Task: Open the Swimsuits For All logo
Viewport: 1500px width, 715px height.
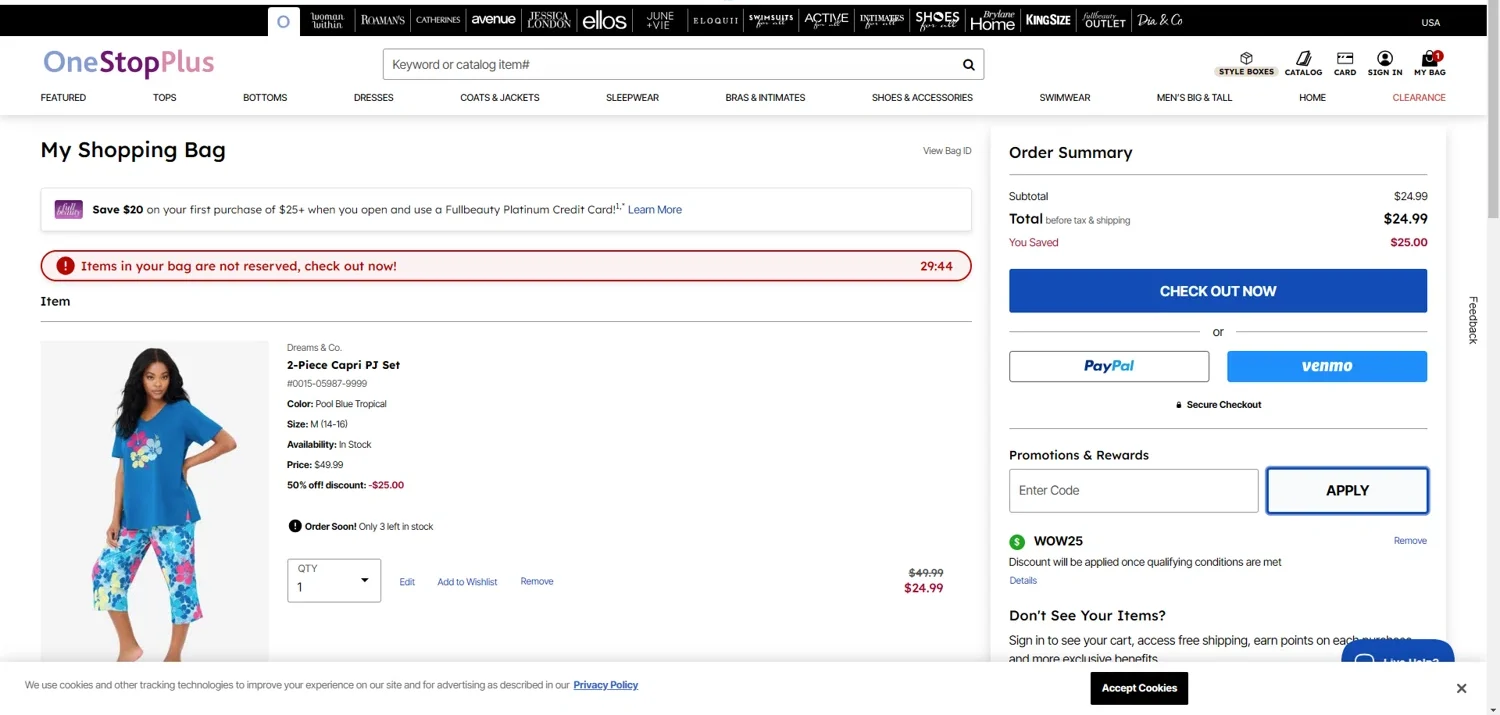Action: click(771, 20)
